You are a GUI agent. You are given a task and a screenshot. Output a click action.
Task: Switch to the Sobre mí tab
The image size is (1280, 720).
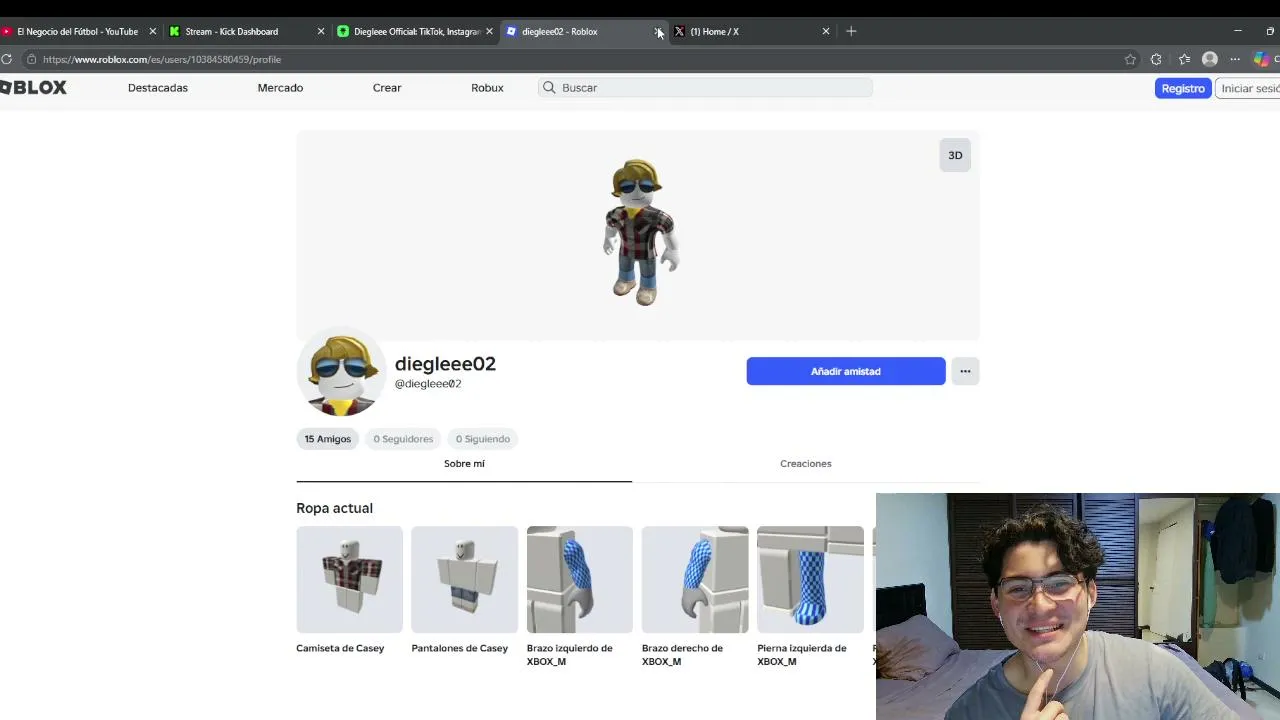(464, 464)
